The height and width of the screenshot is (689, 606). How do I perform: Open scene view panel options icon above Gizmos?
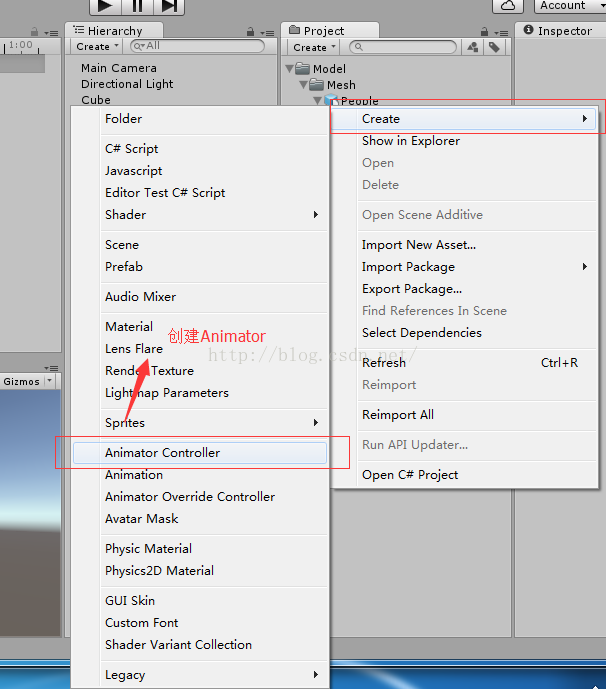(x=51, y=368)
